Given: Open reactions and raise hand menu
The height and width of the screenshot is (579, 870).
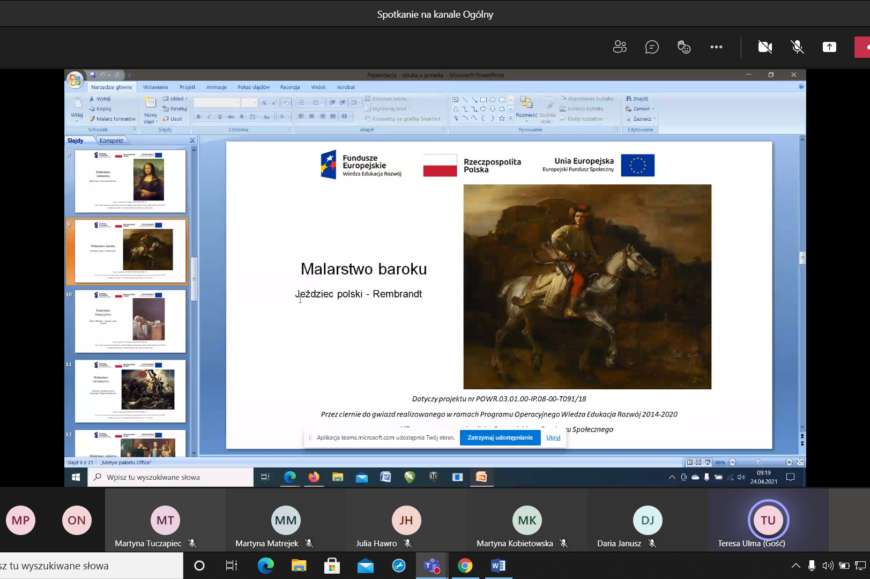Looking at the screenshot, I should pos(684,47).
